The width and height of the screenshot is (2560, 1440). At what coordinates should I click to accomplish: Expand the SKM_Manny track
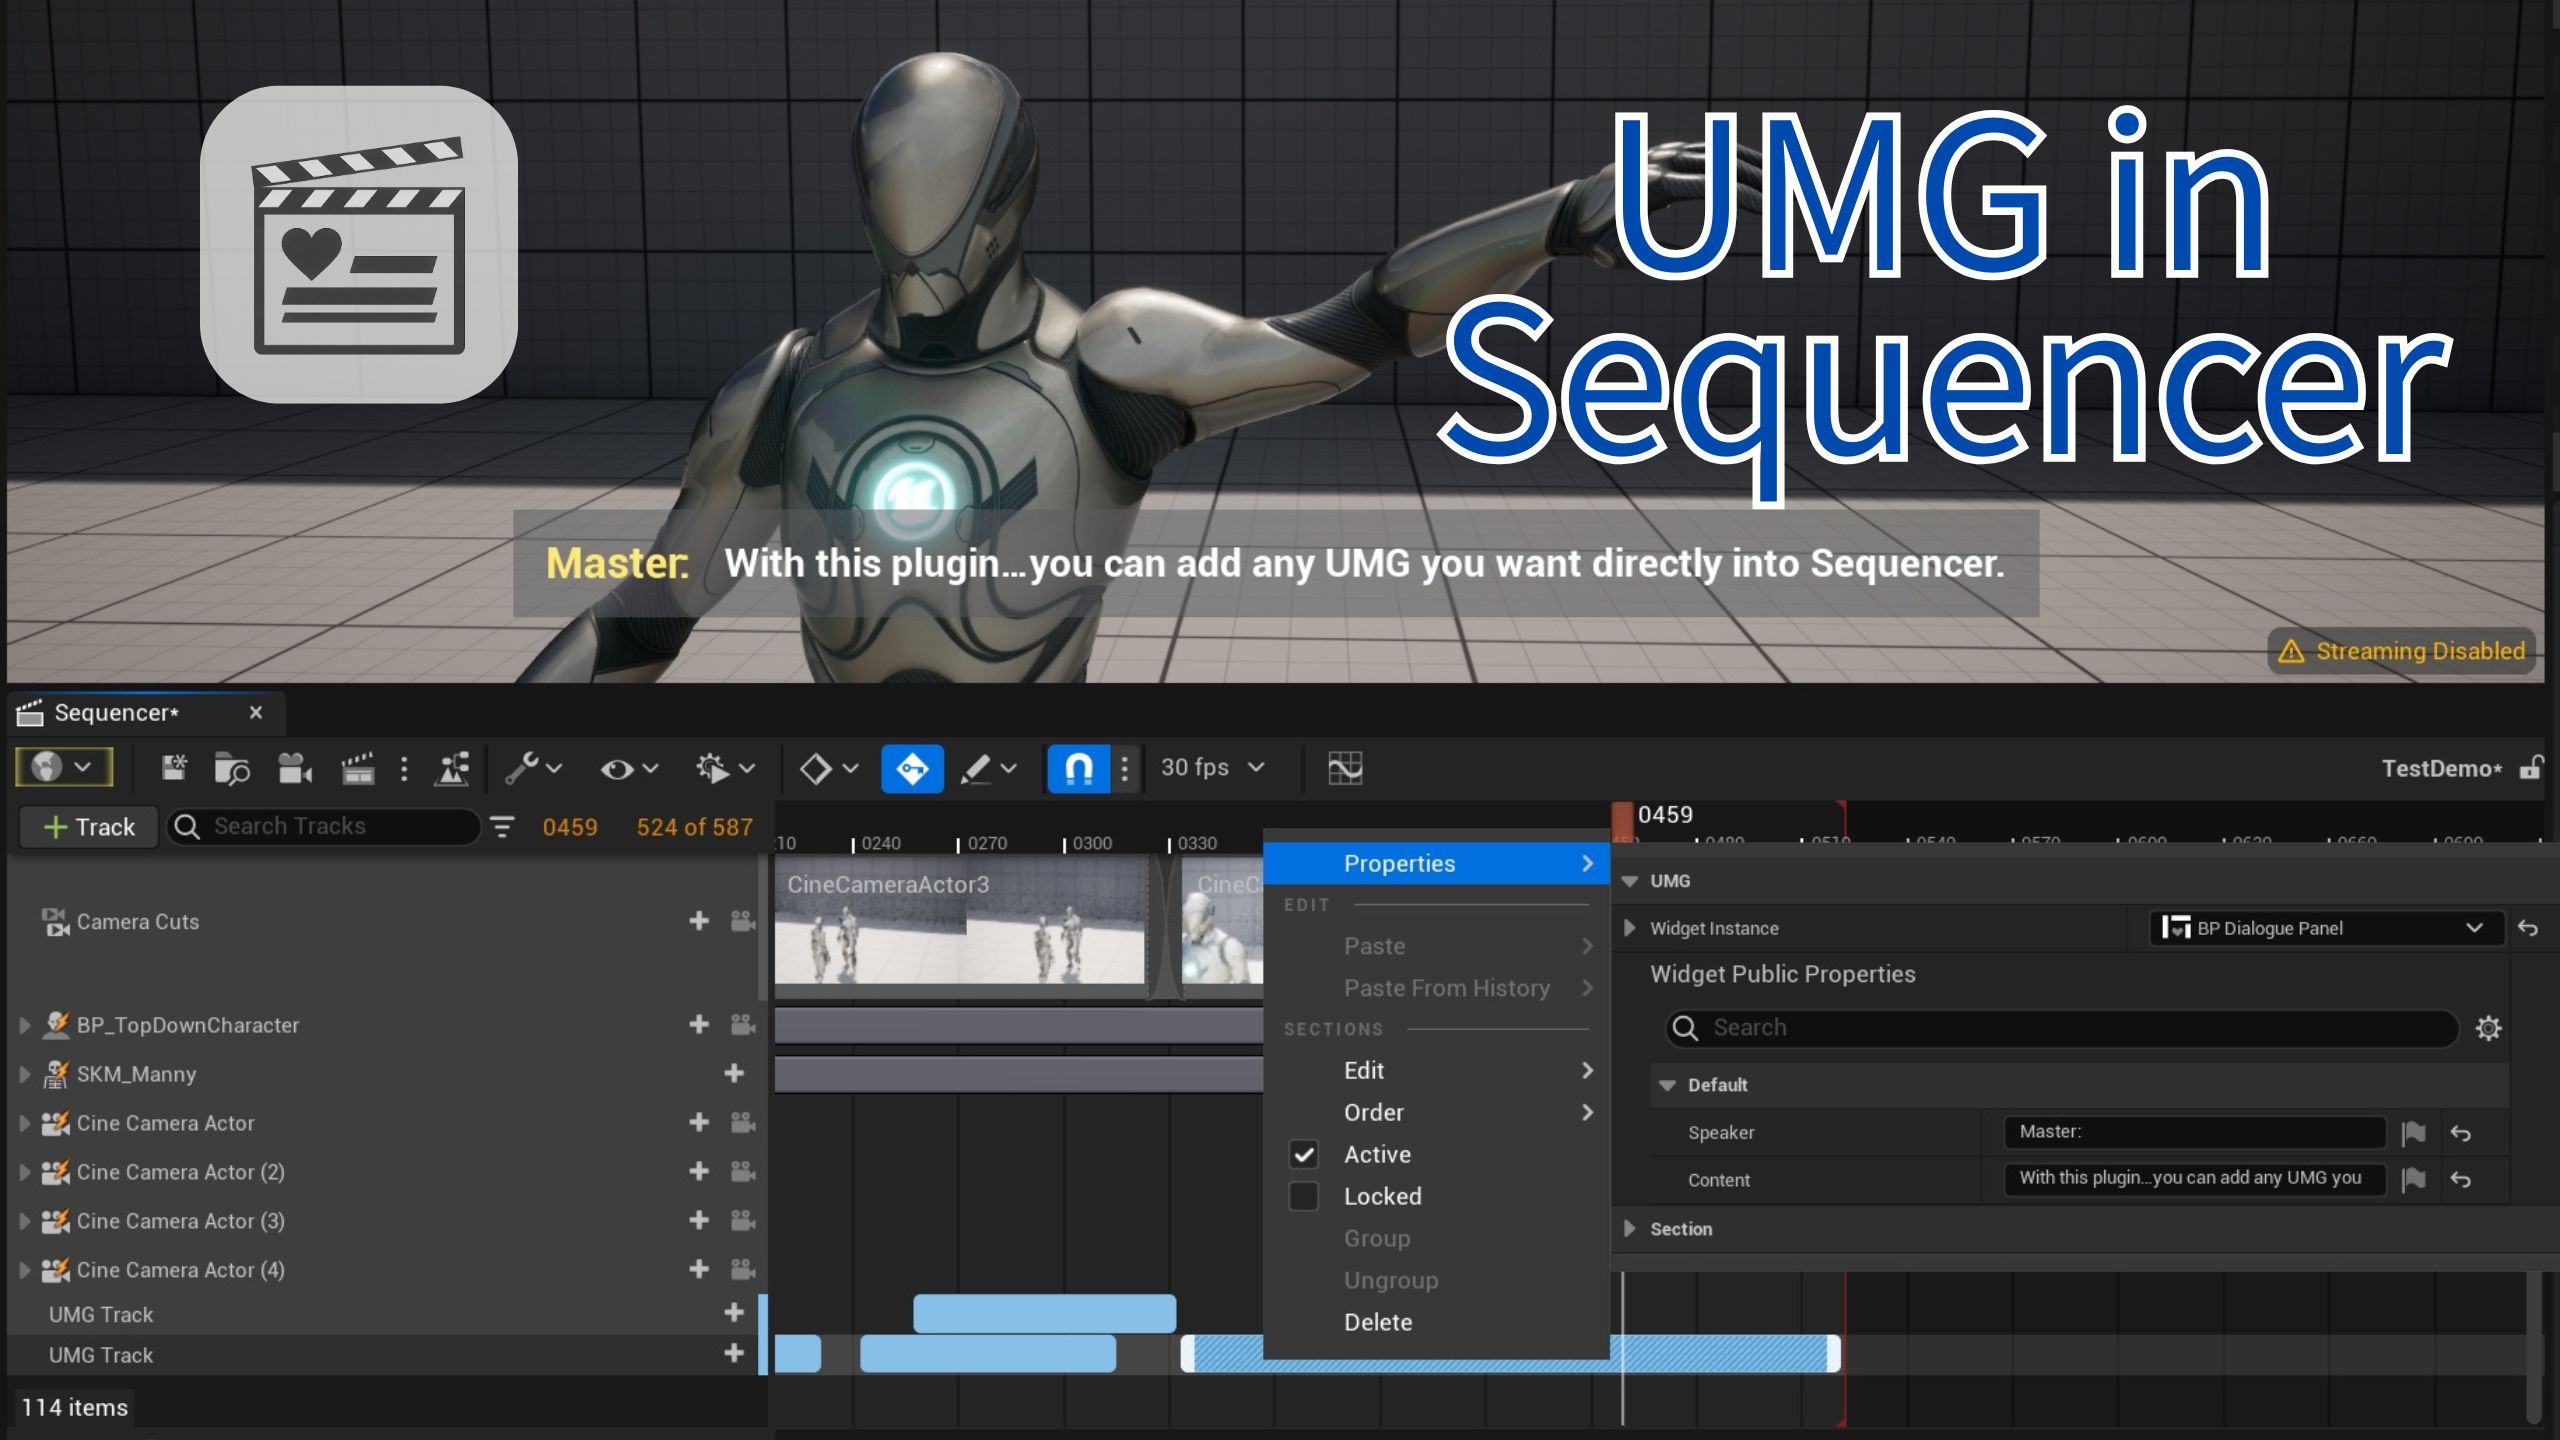point(25,1074)
